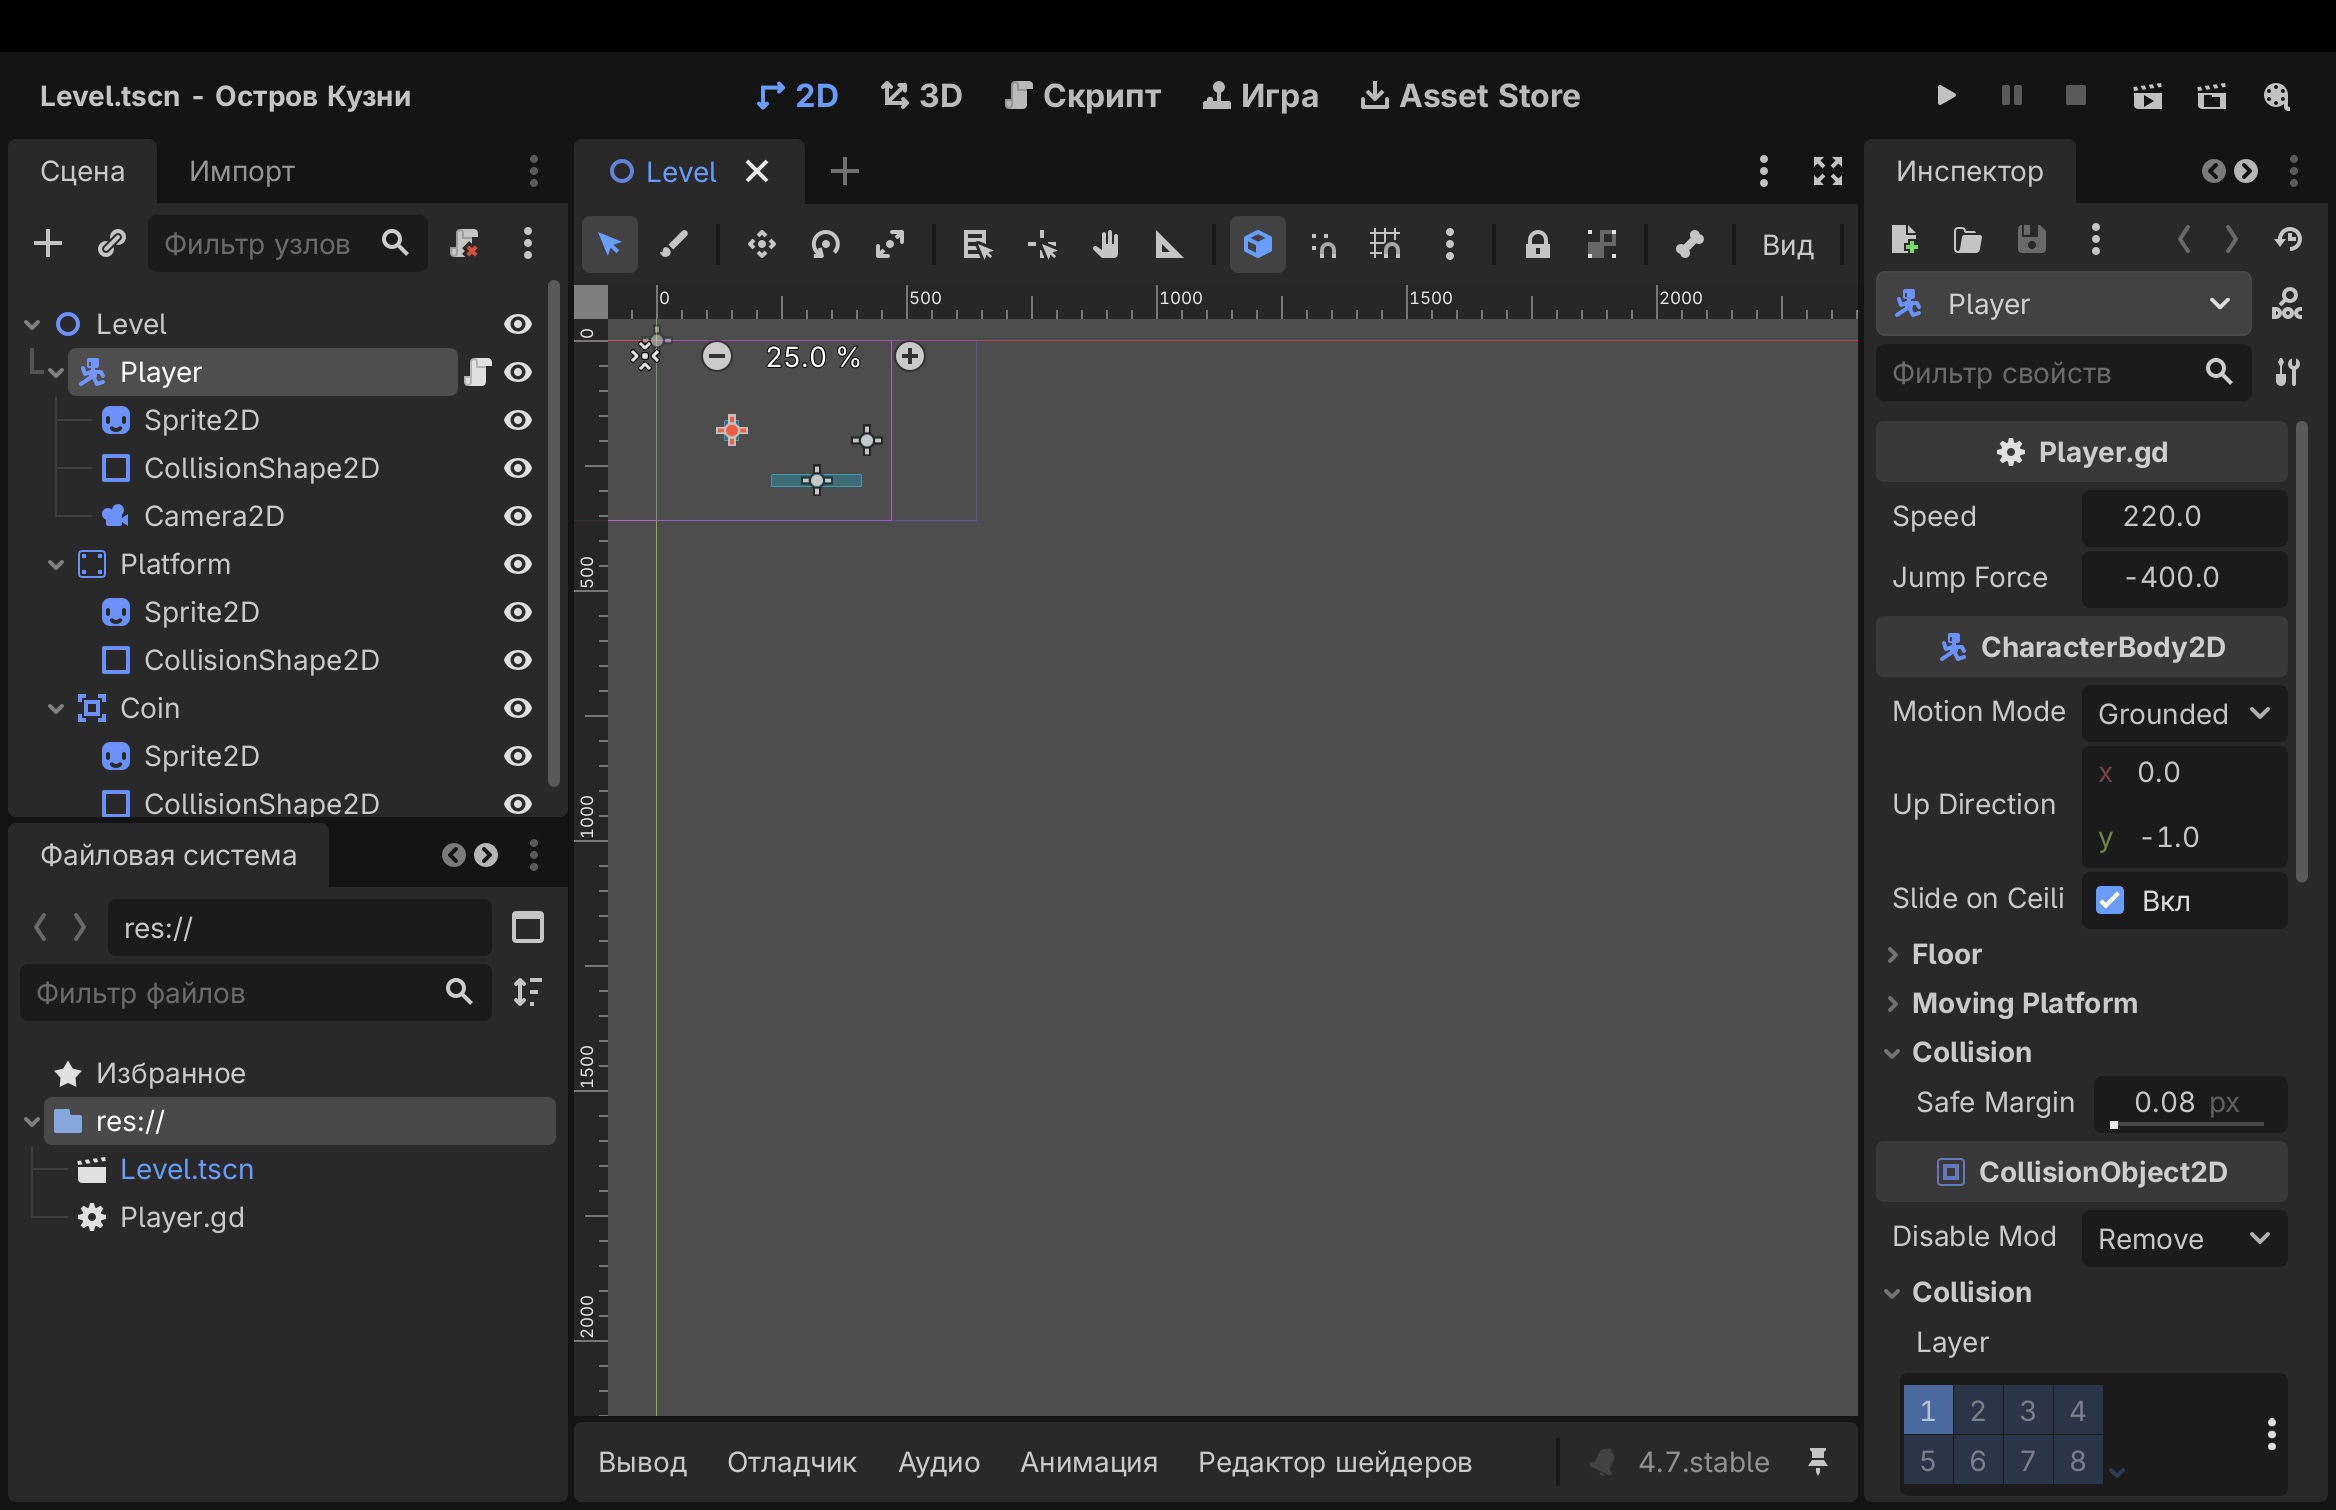Viewport: 2336px width, 1510px height.
Task: Select the Ruler measuring tool
Action: (x=1169, y=244)
